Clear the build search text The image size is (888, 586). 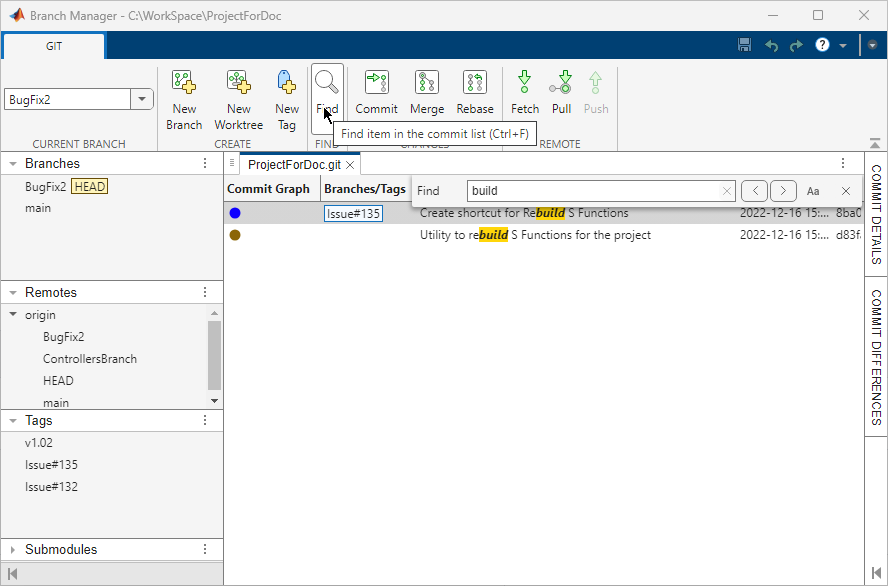(x=727, y=190)
